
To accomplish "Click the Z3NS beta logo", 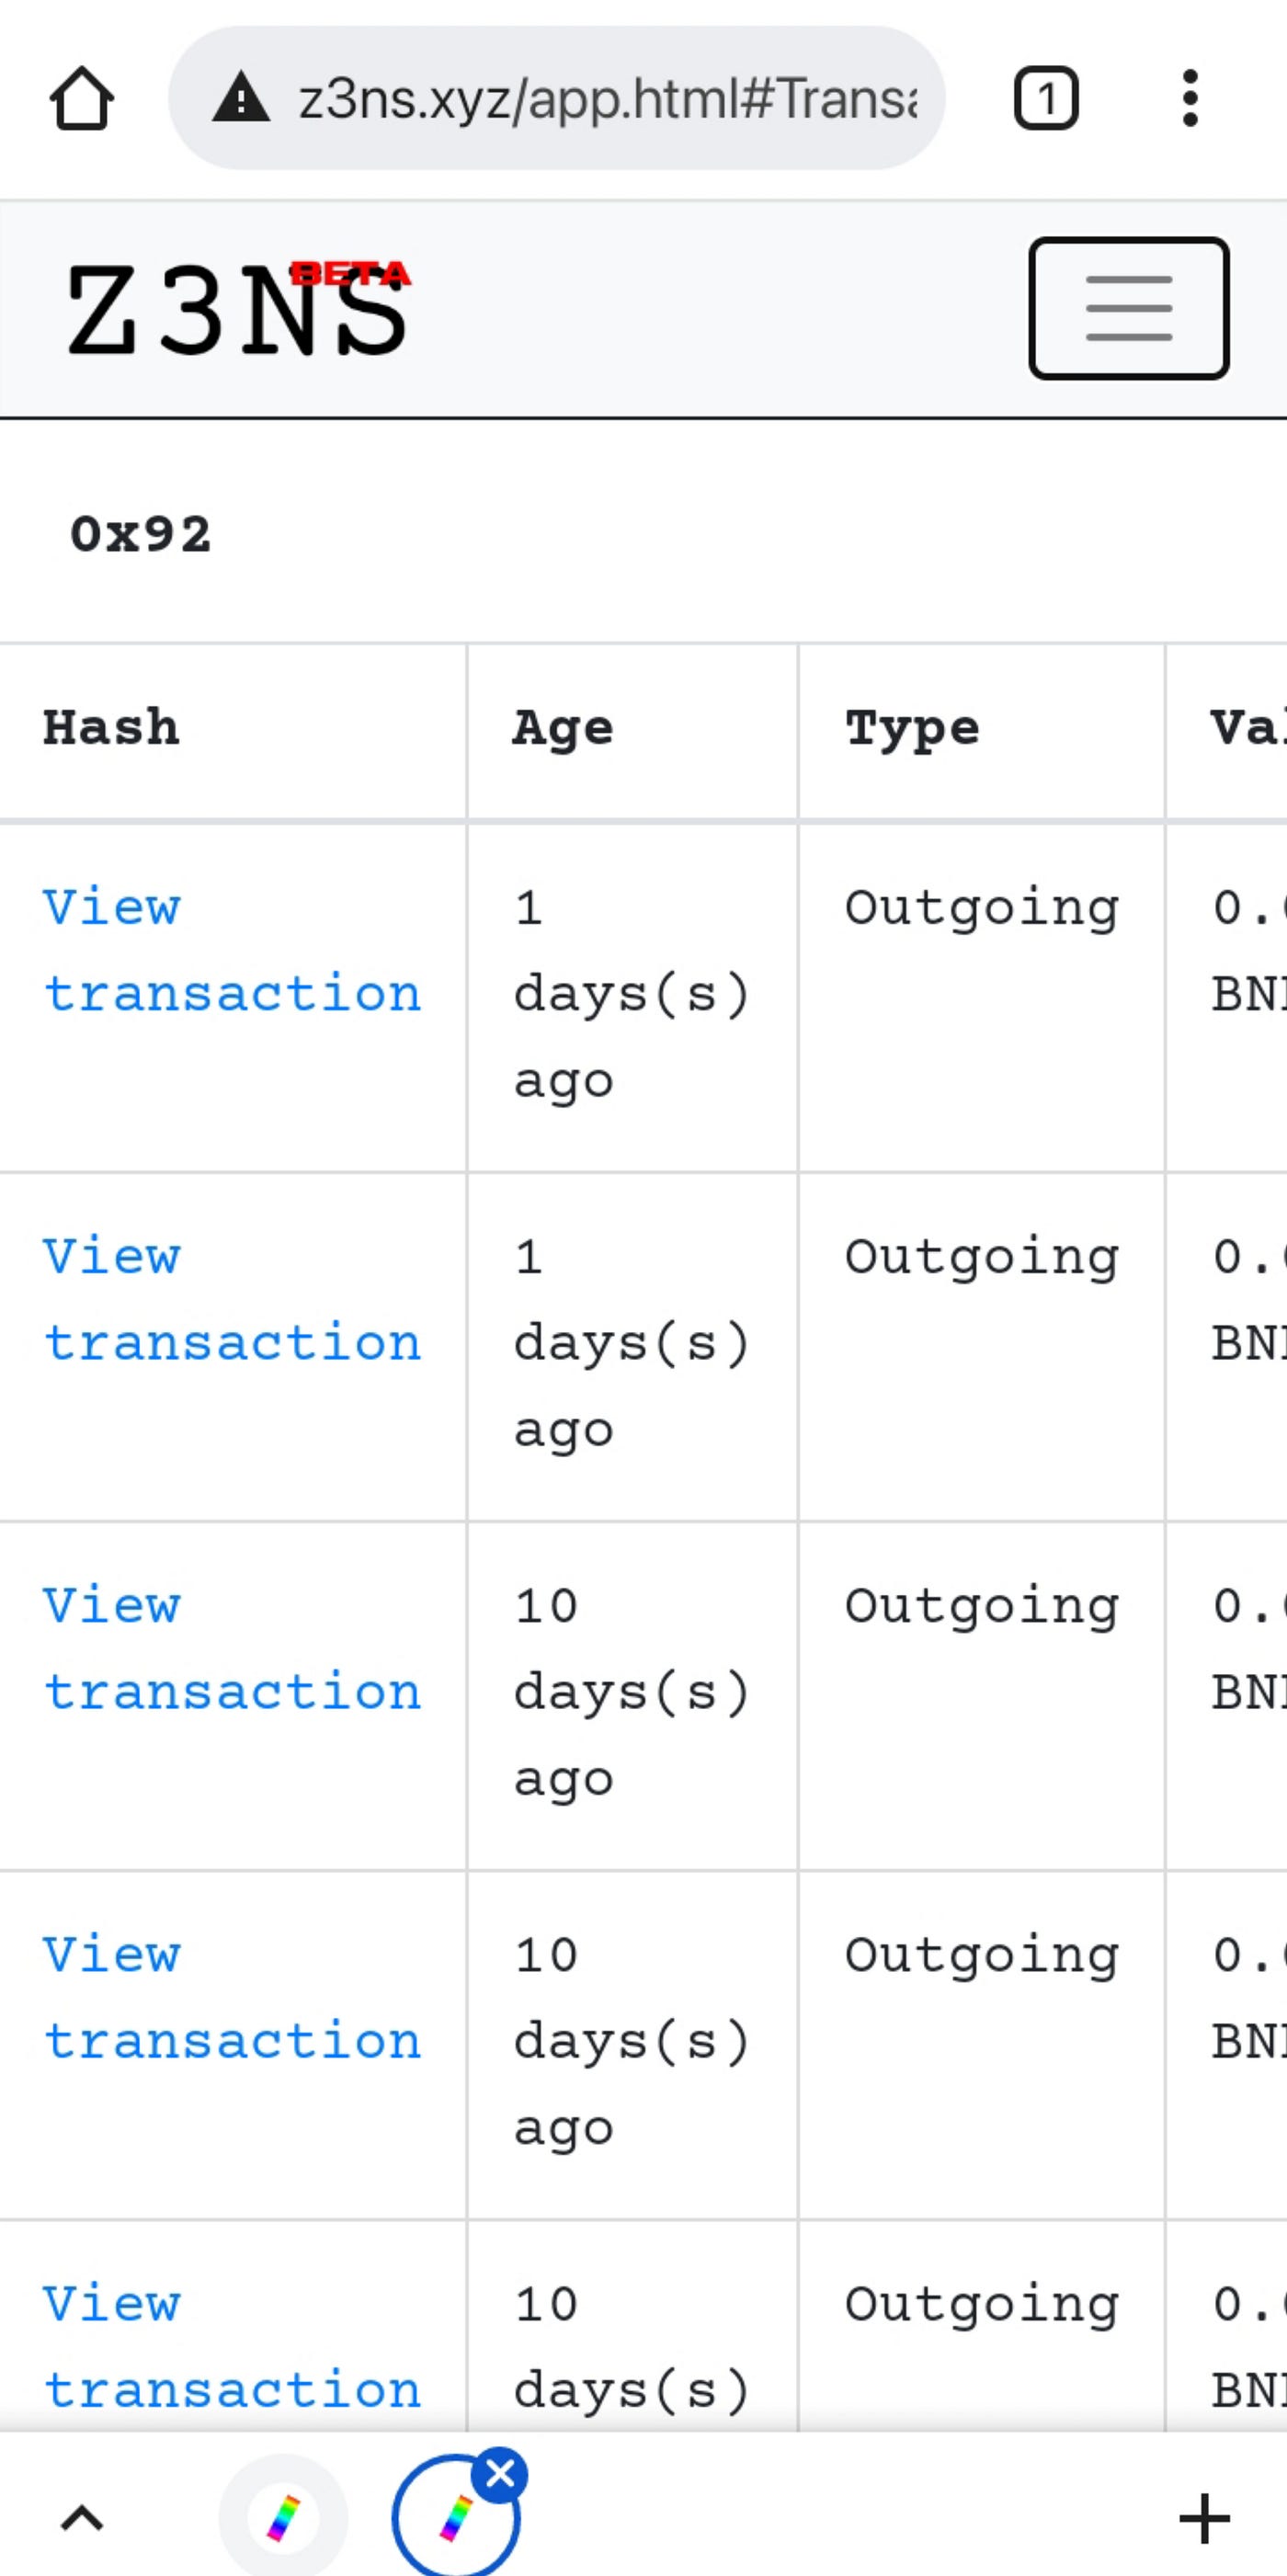I will 238,308.
